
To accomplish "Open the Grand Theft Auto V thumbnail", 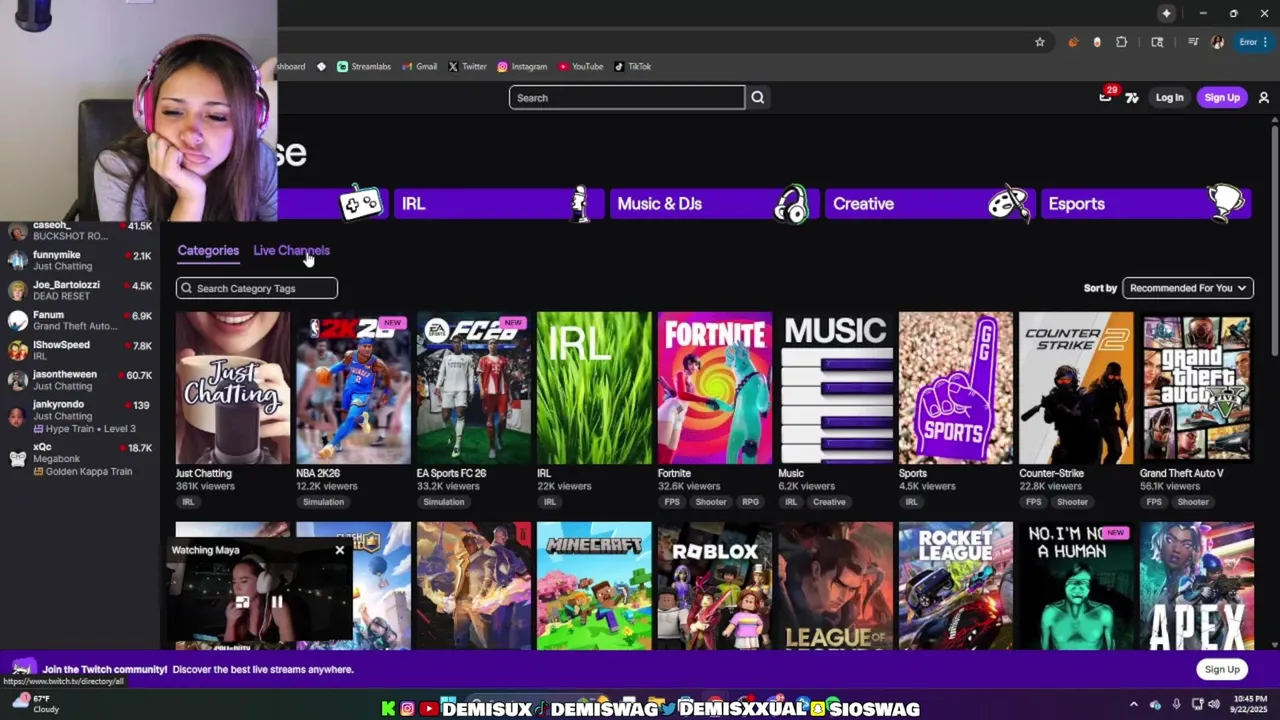I will point(1197,388).
